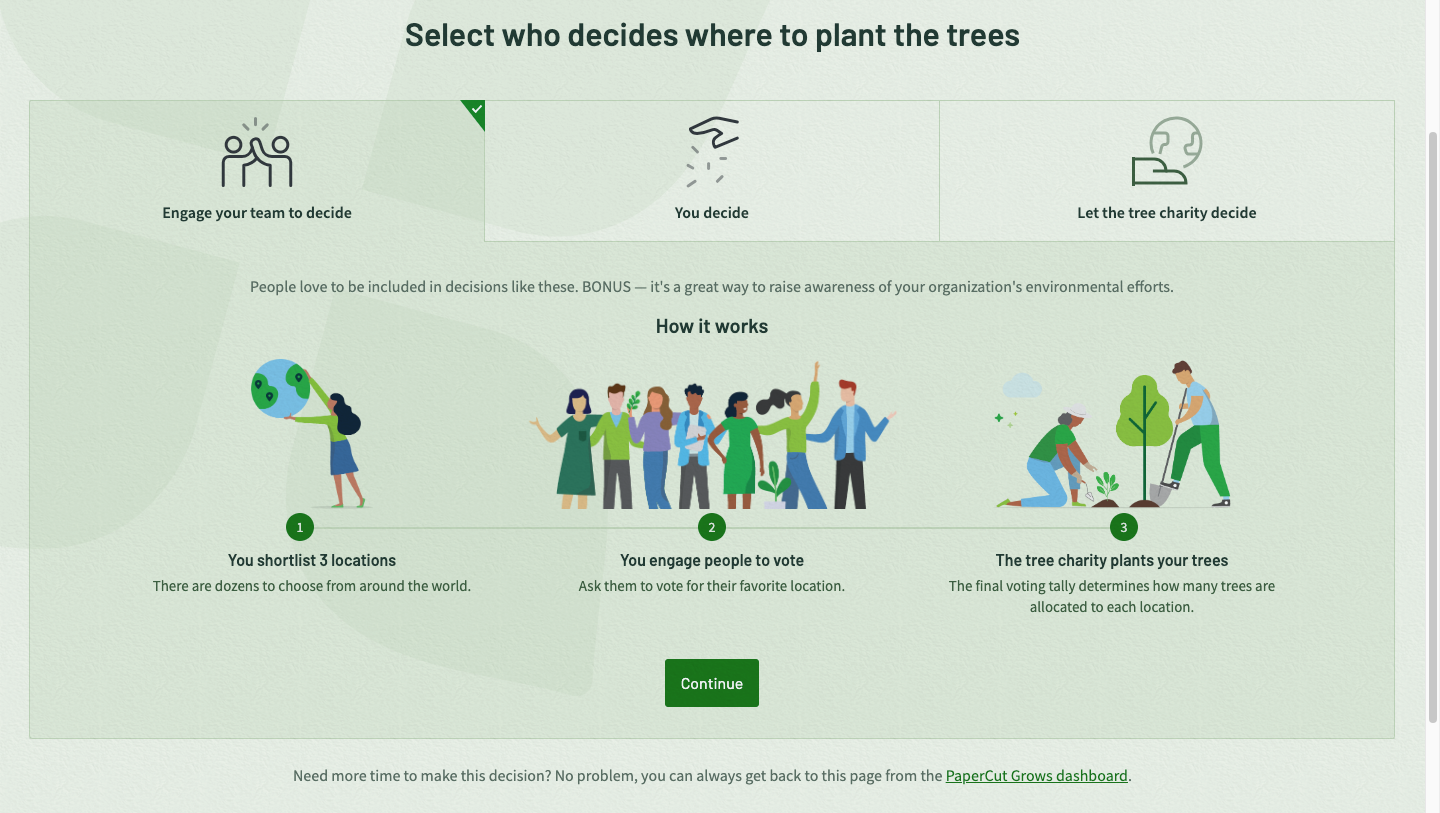Click the tree charity globe-hand icon
1440x813 pixels.
pyautogui.click(x=1166, y=152)
